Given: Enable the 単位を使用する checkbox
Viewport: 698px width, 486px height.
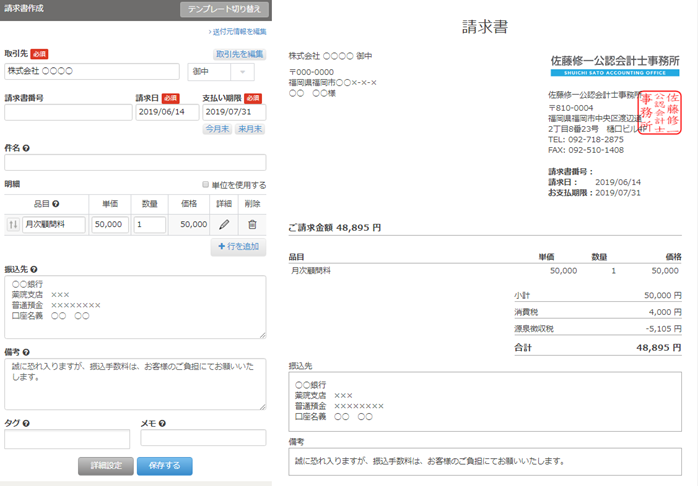Looking at the screenshot, I should coord(205,185).
